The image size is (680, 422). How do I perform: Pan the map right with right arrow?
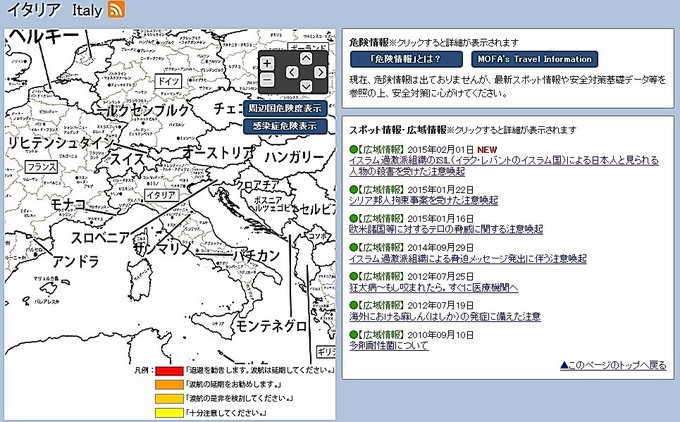pos(320,72)
